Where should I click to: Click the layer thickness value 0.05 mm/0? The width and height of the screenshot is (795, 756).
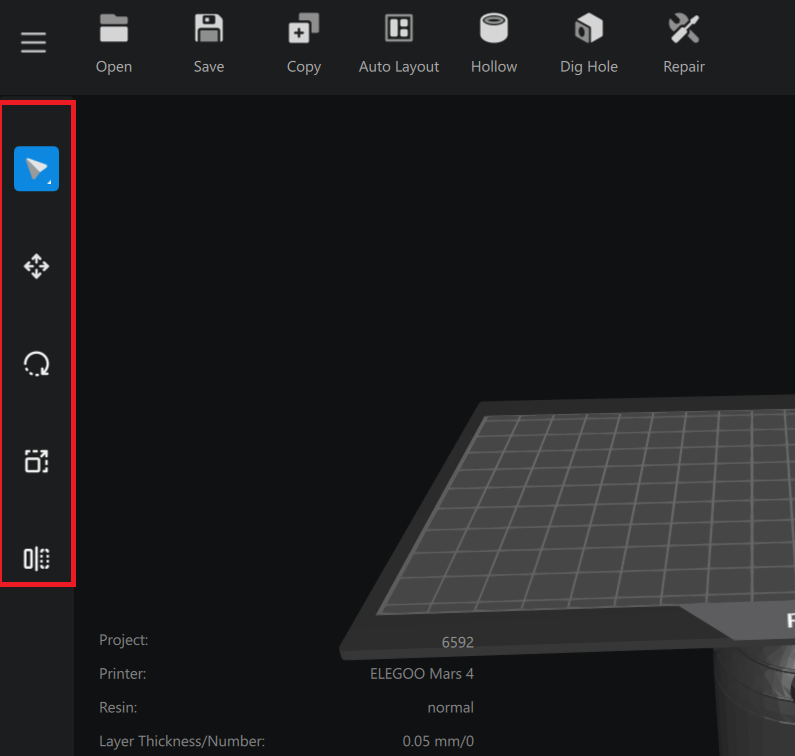(x=438, y=742)
